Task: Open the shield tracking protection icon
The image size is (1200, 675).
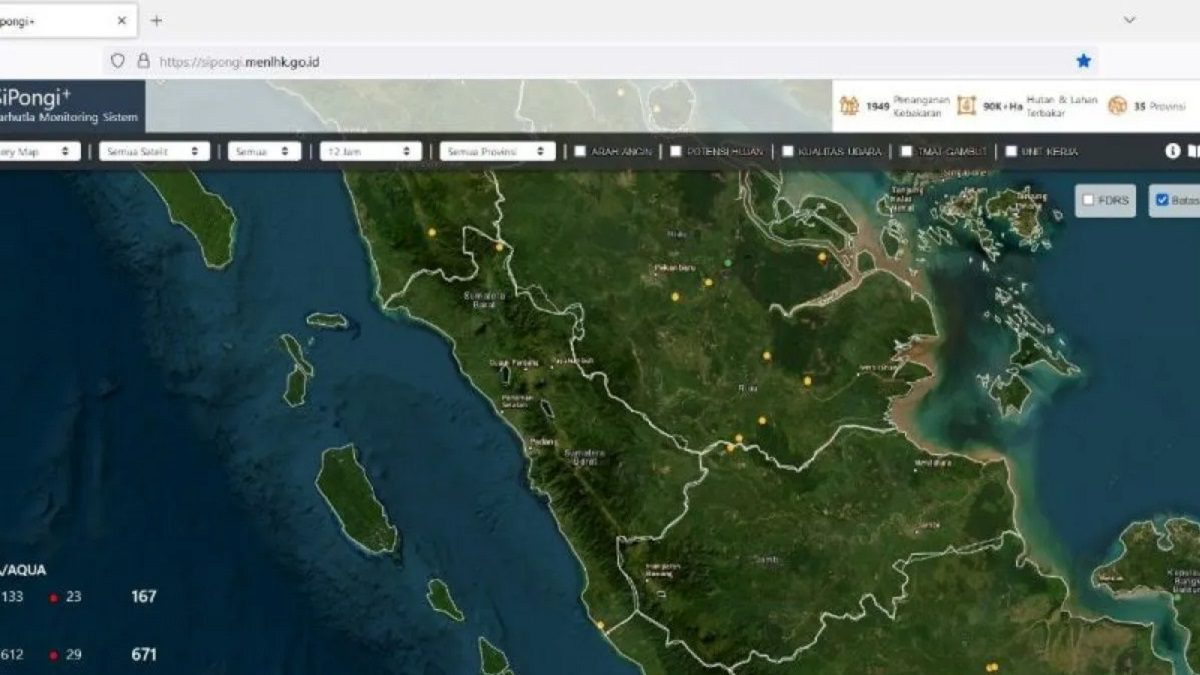Action: point(118,61)
